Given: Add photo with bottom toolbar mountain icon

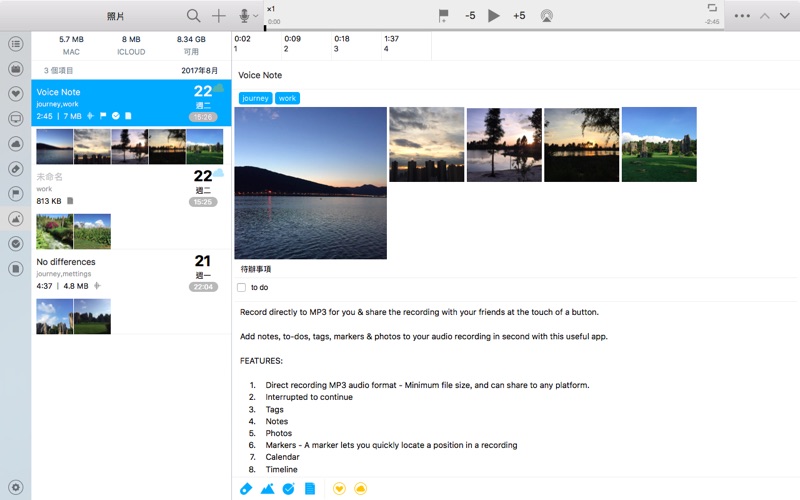Looking at the screenshot, I should click(267, 489).
